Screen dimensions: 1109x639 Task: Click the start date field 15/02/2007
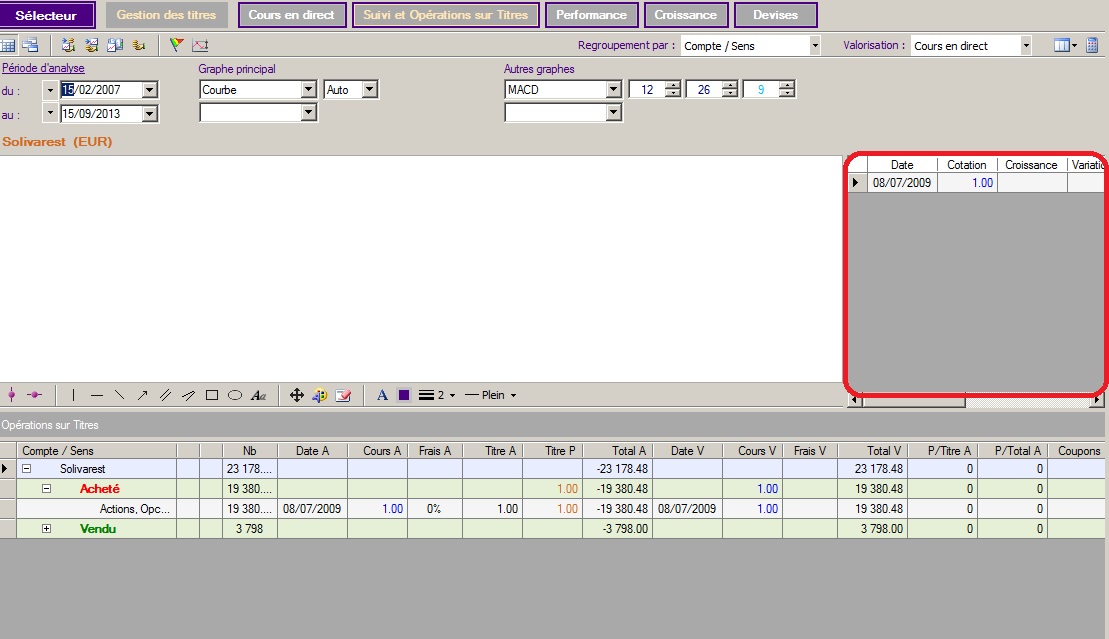click(101, 90)
